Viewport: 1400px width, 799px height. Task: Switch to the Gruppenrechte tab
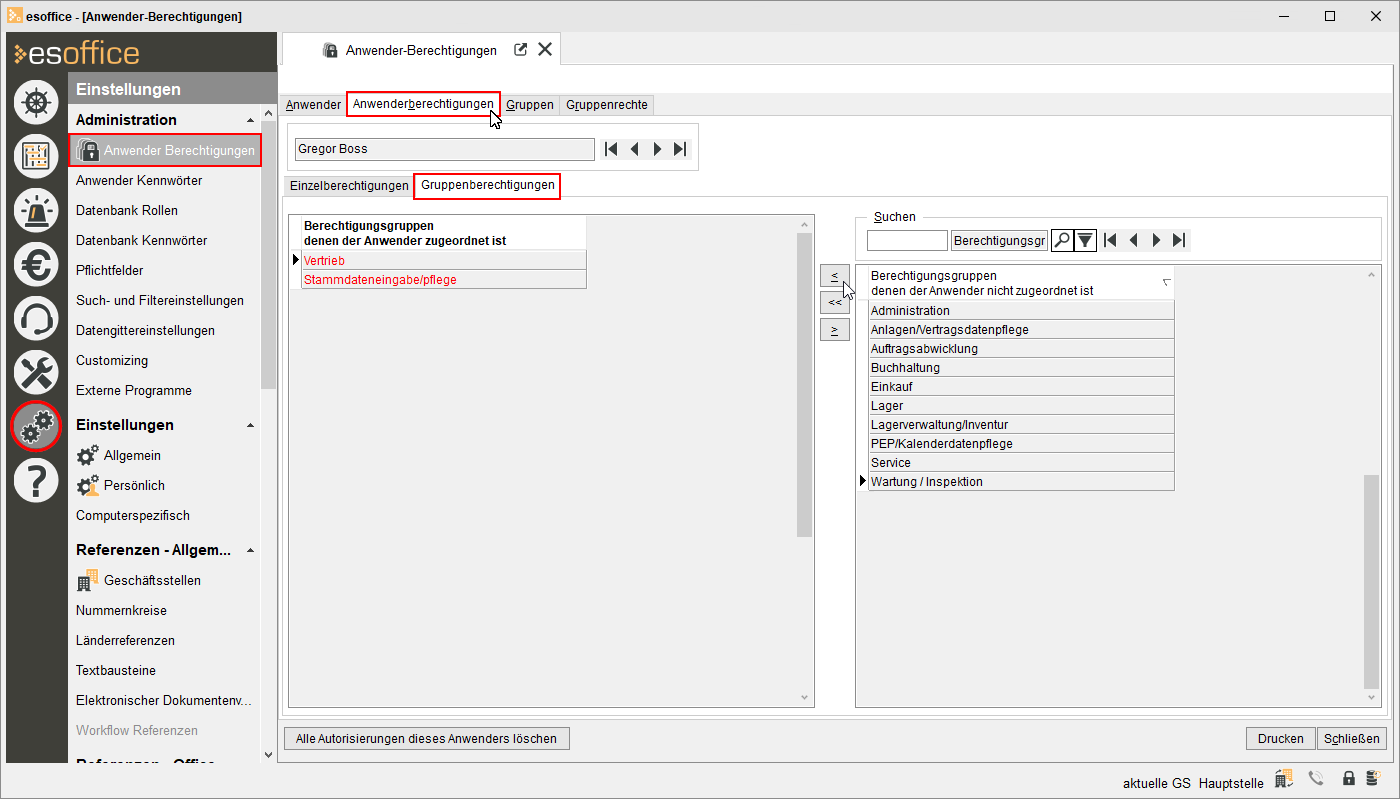607,105
